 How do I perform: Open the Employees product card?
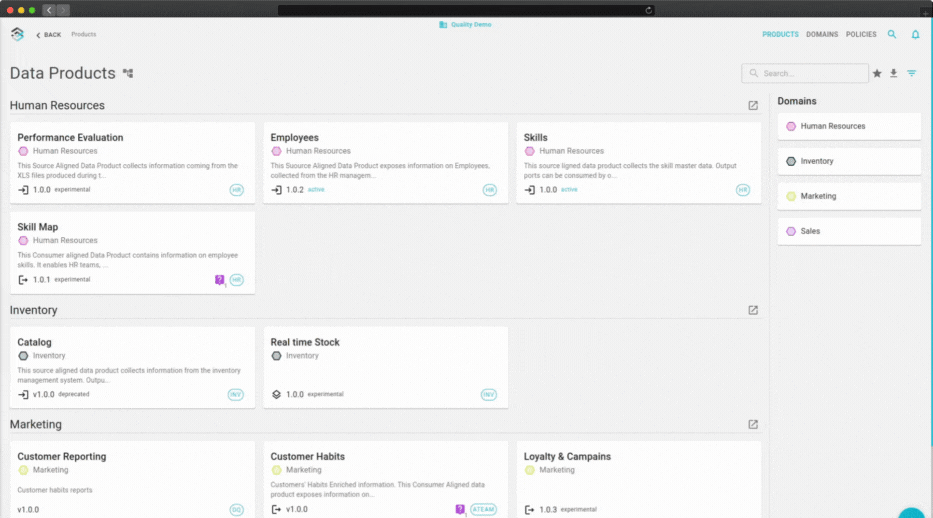[x=386, y=163]
